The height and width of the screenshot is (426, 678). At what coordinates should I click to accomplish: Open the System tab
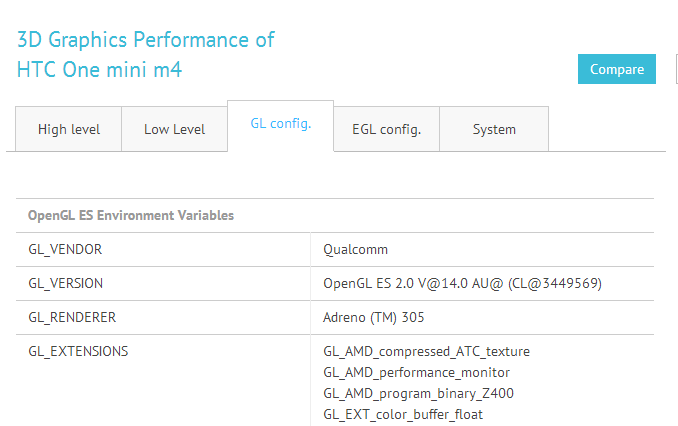(x=494, y=129)
